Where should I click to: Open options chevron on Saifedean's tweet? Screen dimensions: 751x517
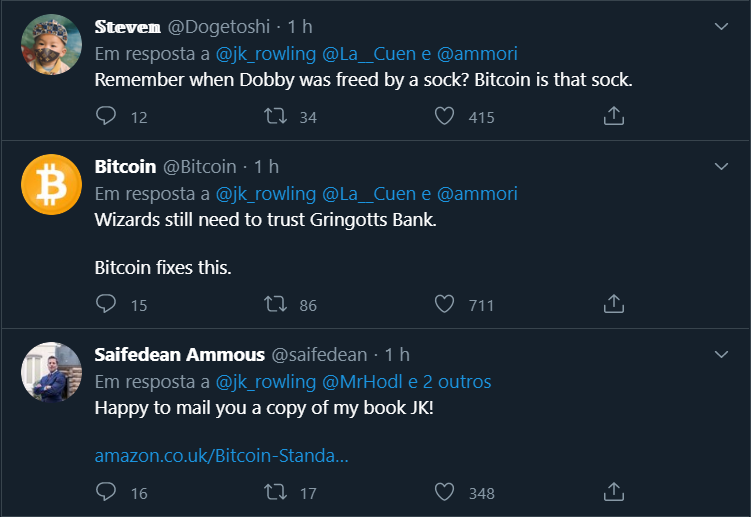point(721,354)
